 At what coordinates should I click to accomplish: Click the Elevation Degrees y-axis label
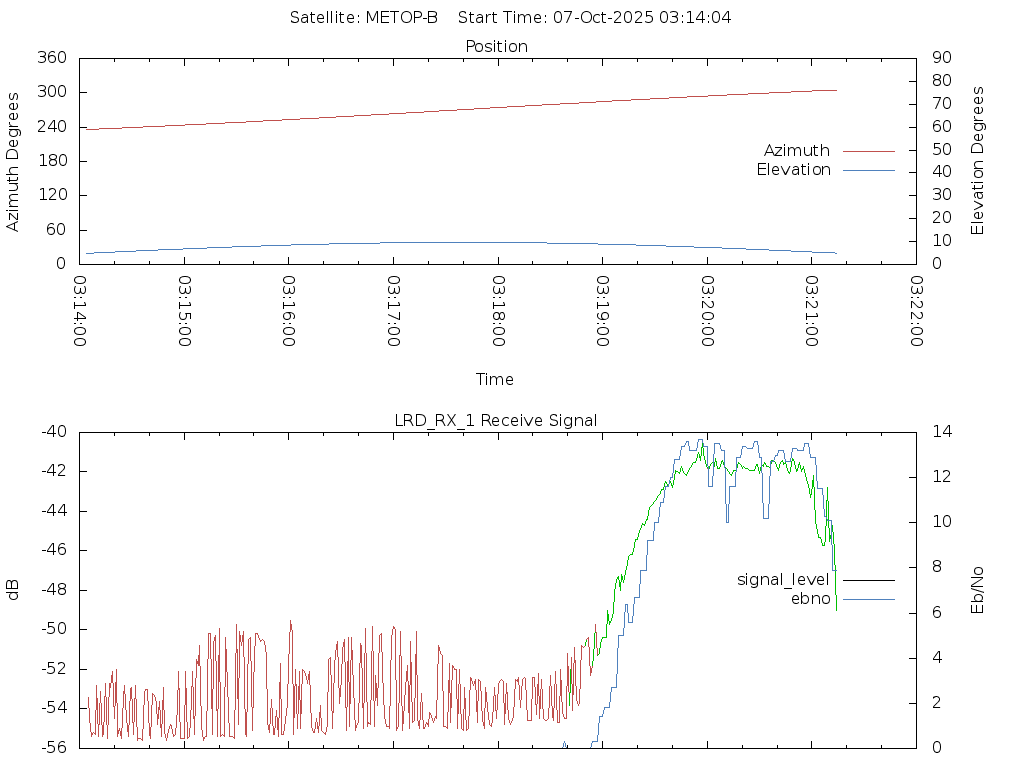[x=978, y=161]
